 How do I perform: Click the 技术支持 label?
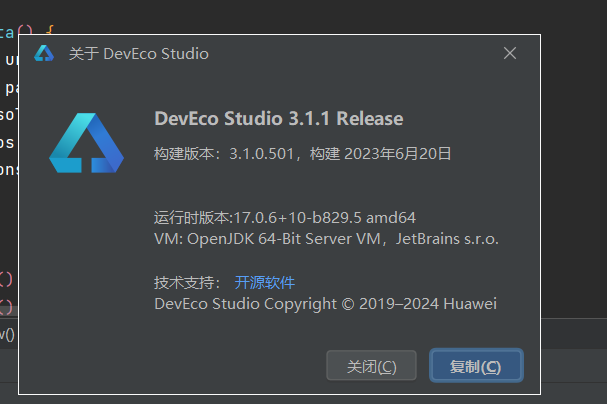click(187, 282)
